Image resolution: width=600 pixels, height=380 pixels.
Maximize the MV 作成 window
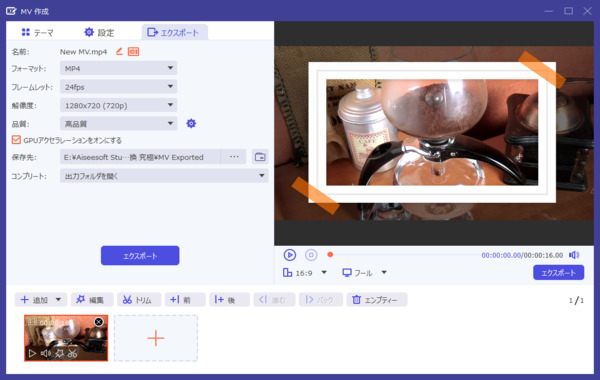[568, 11]
